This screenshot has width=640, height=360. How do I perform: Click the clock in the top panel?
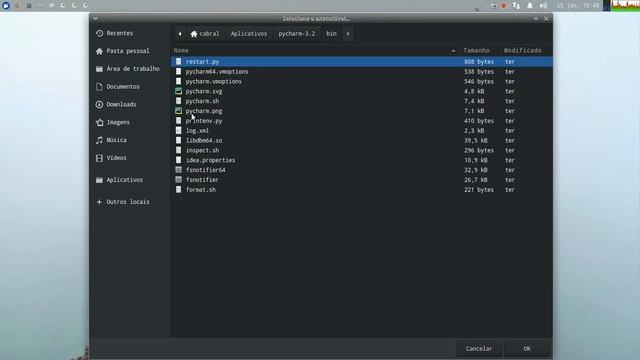578,6
